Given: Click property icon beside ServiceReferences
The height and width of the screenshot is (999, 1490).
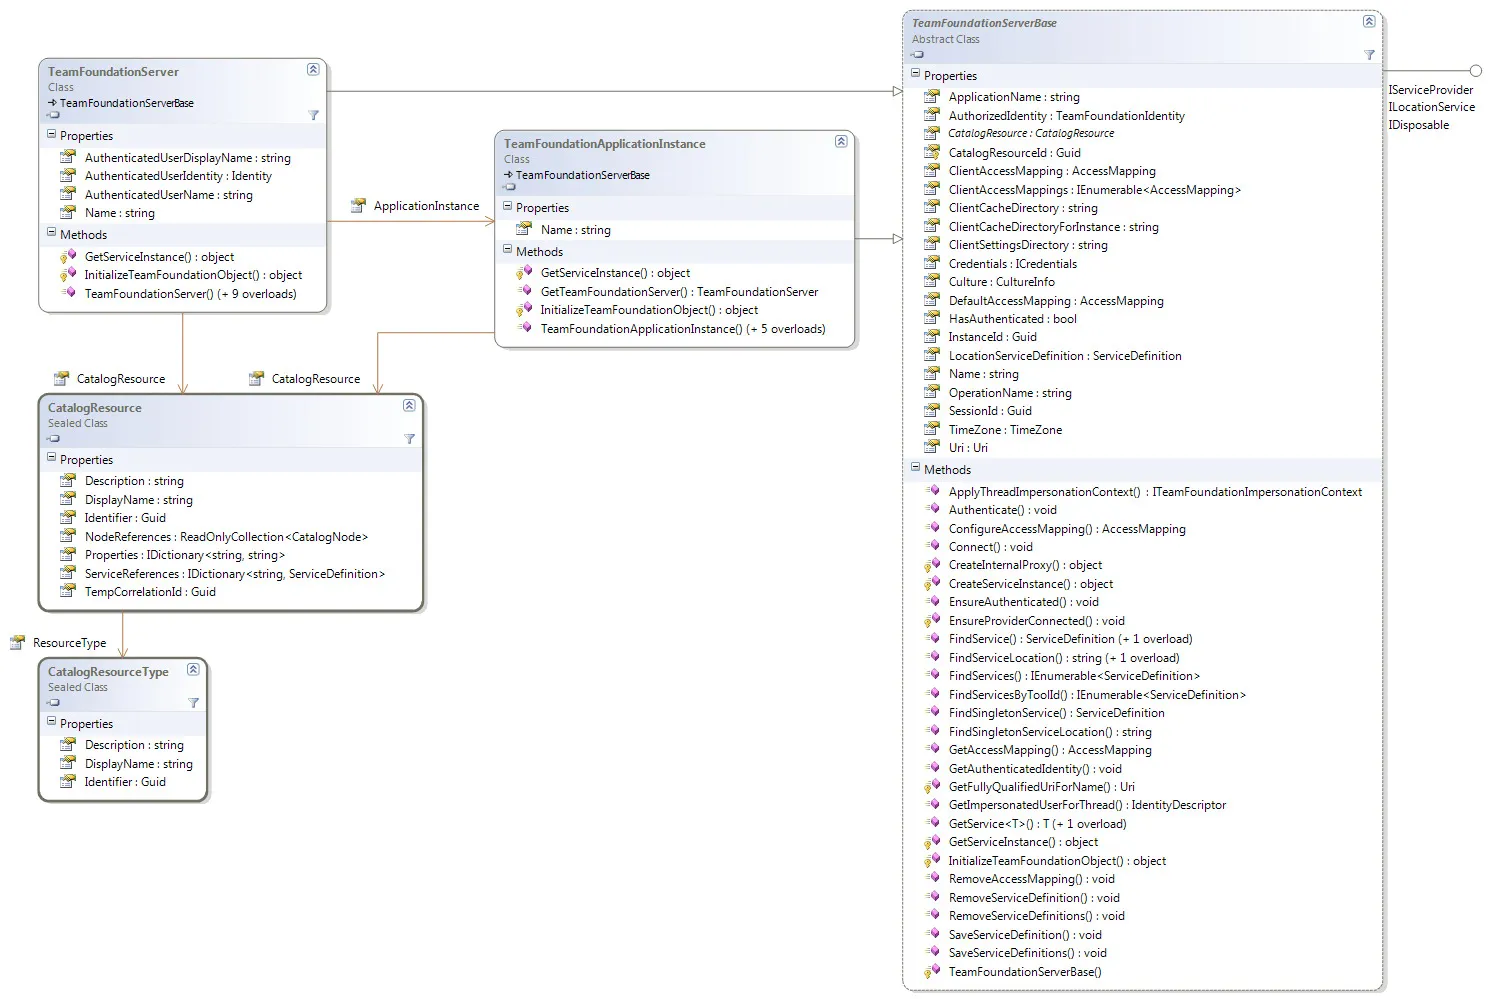Looking at the screenshot, I should (x=68, y=573).
